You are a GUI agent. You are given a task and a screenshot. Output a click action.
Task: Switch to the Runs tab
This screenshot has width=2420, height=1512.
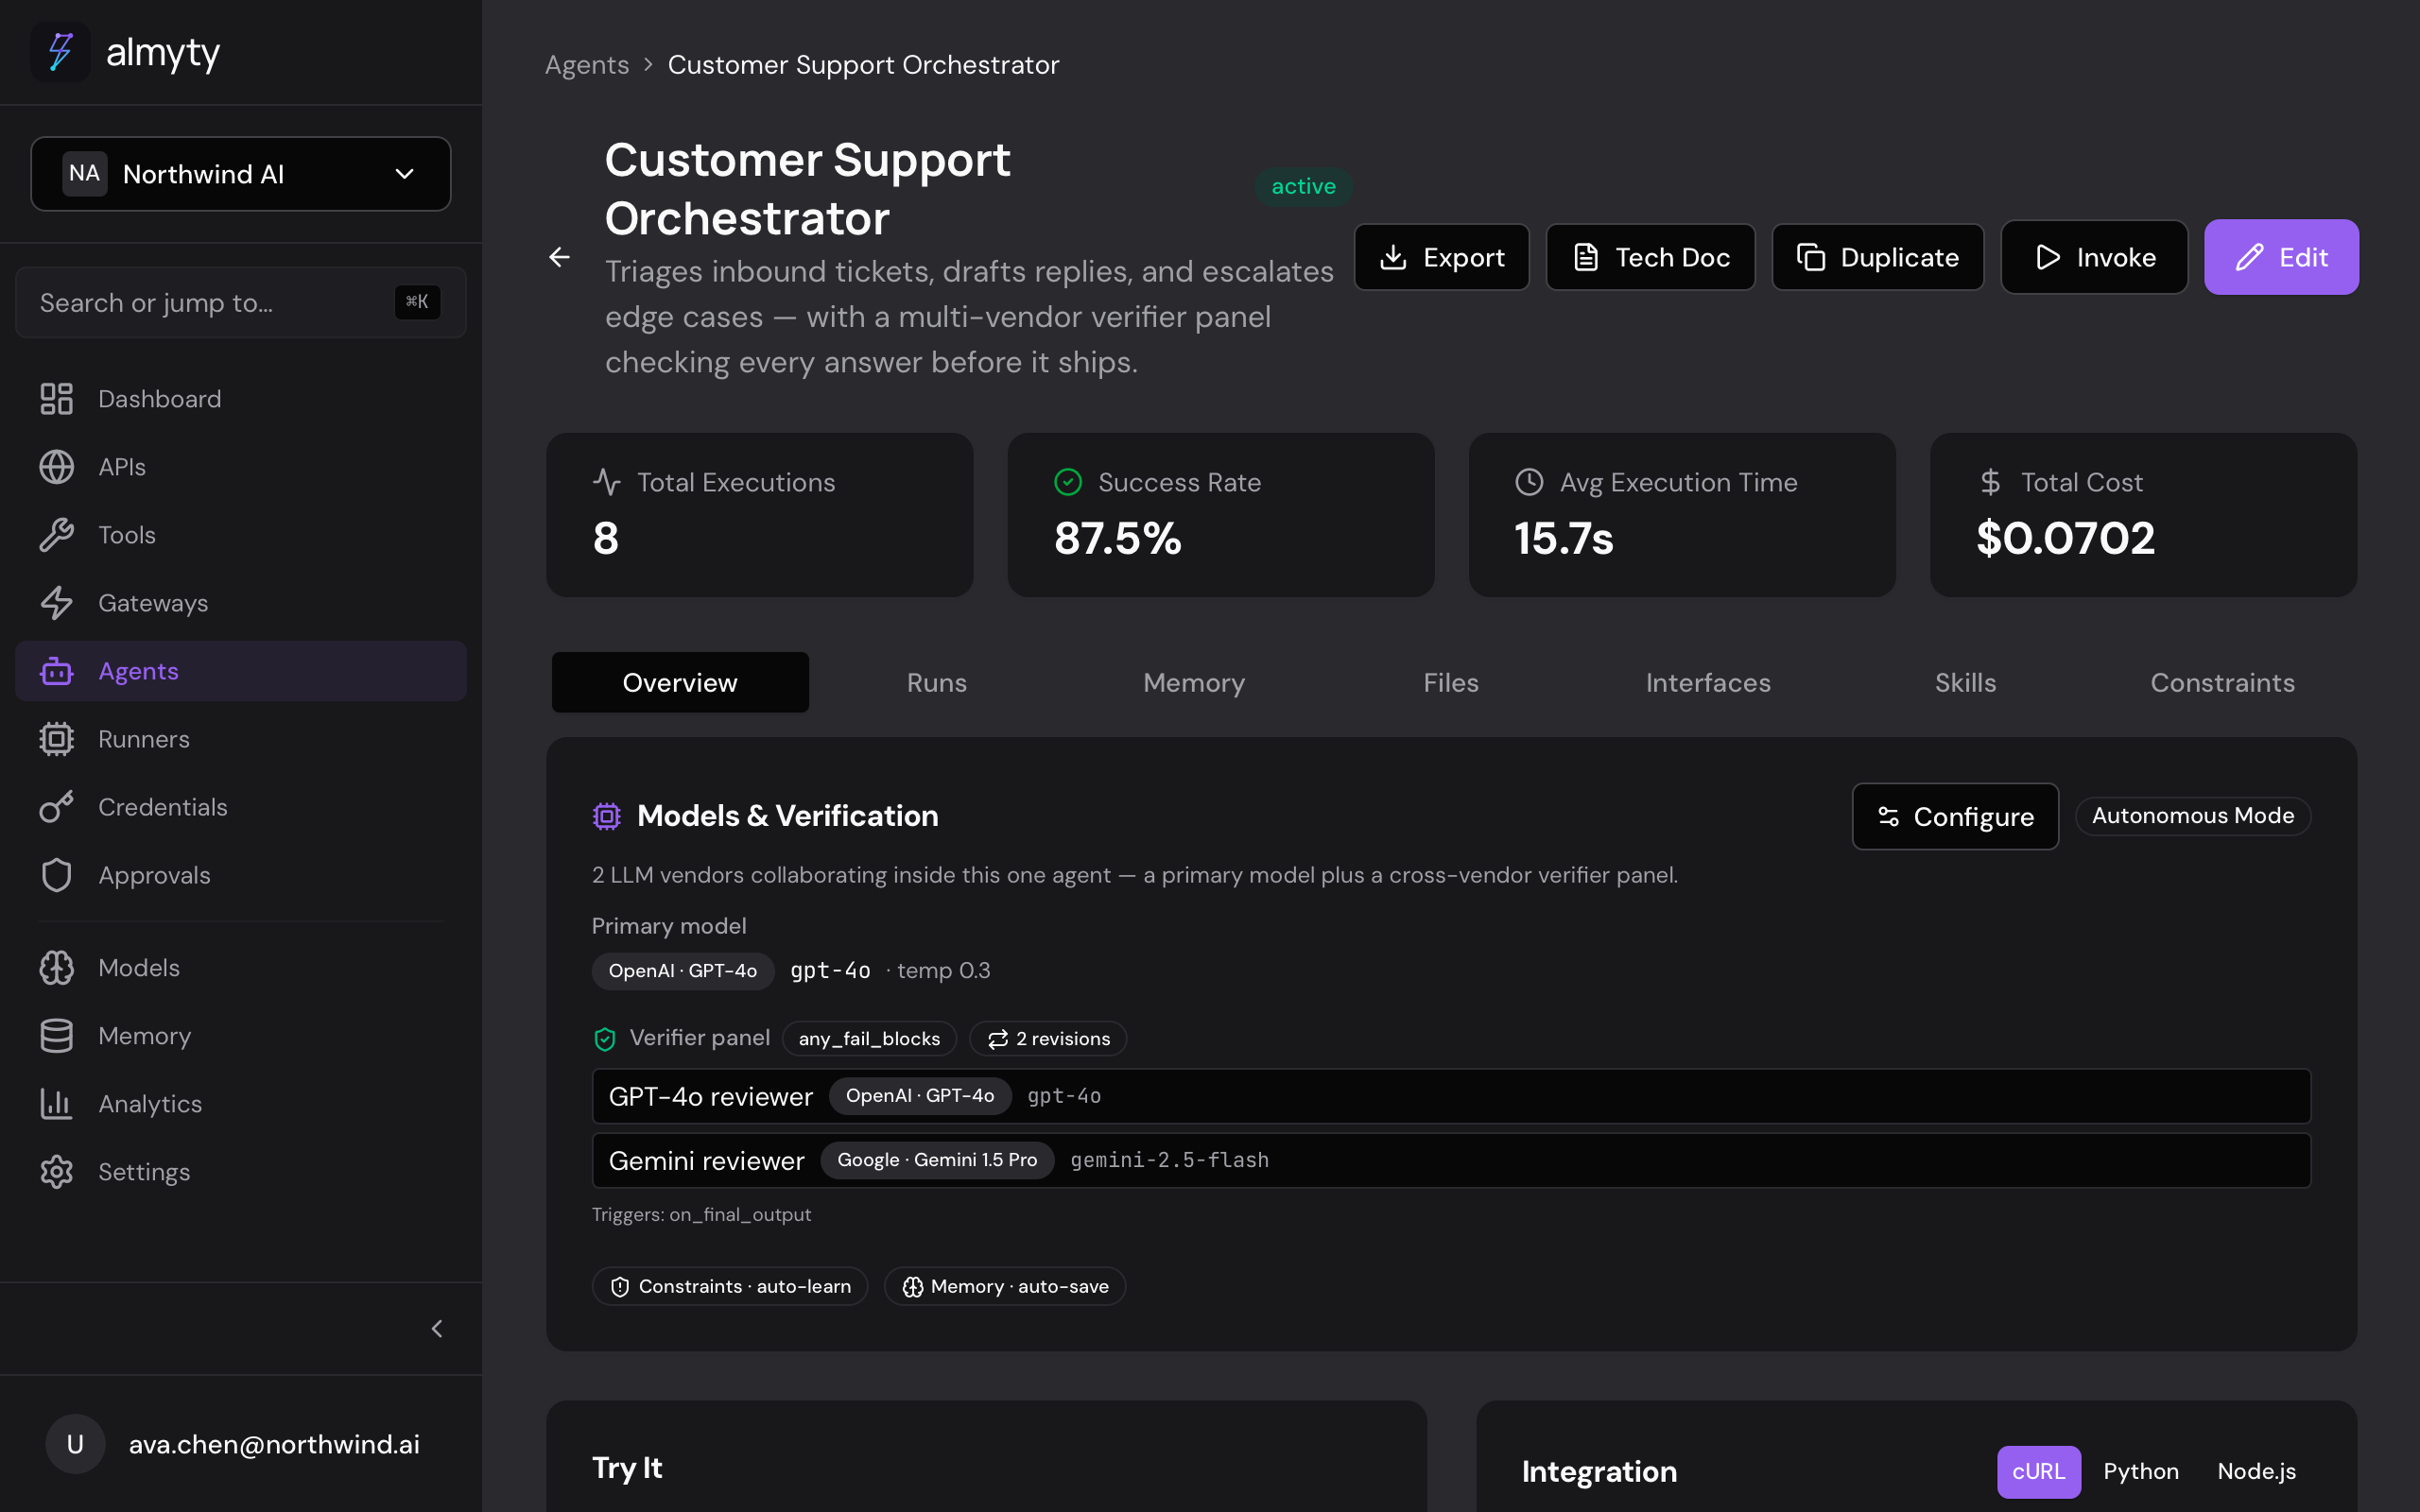click(937, 682)
